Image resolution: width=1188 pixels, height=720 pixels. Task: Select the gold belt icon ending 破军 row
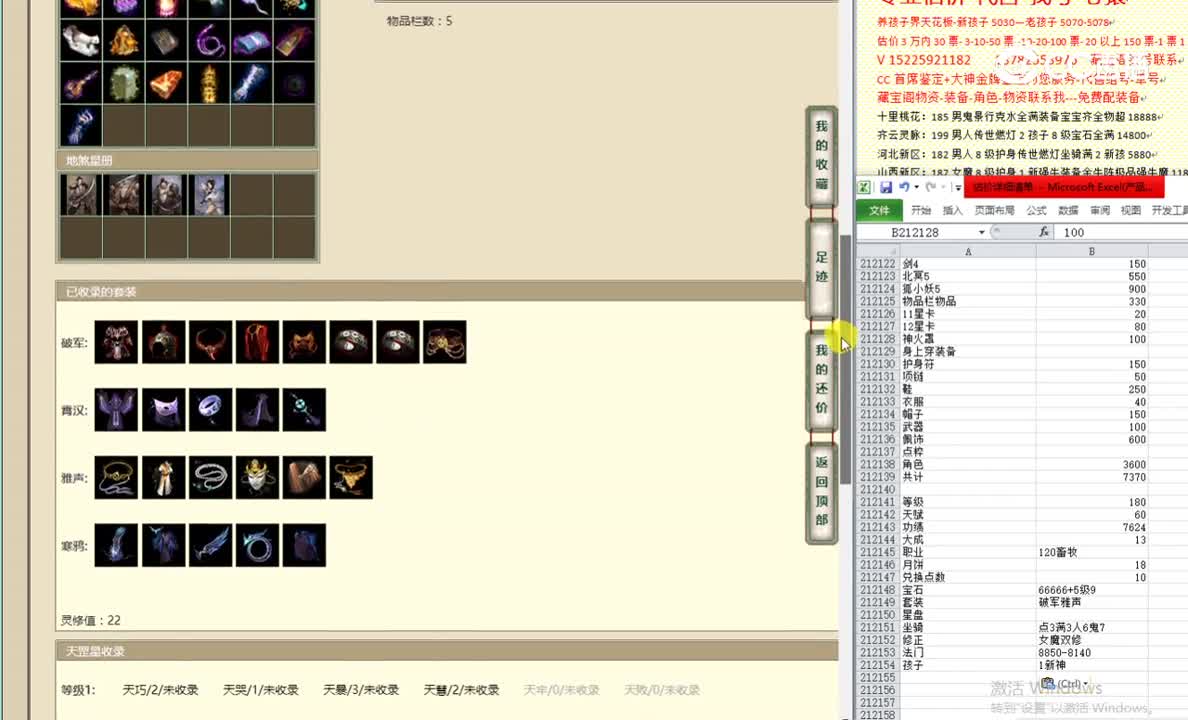(445, 342)
